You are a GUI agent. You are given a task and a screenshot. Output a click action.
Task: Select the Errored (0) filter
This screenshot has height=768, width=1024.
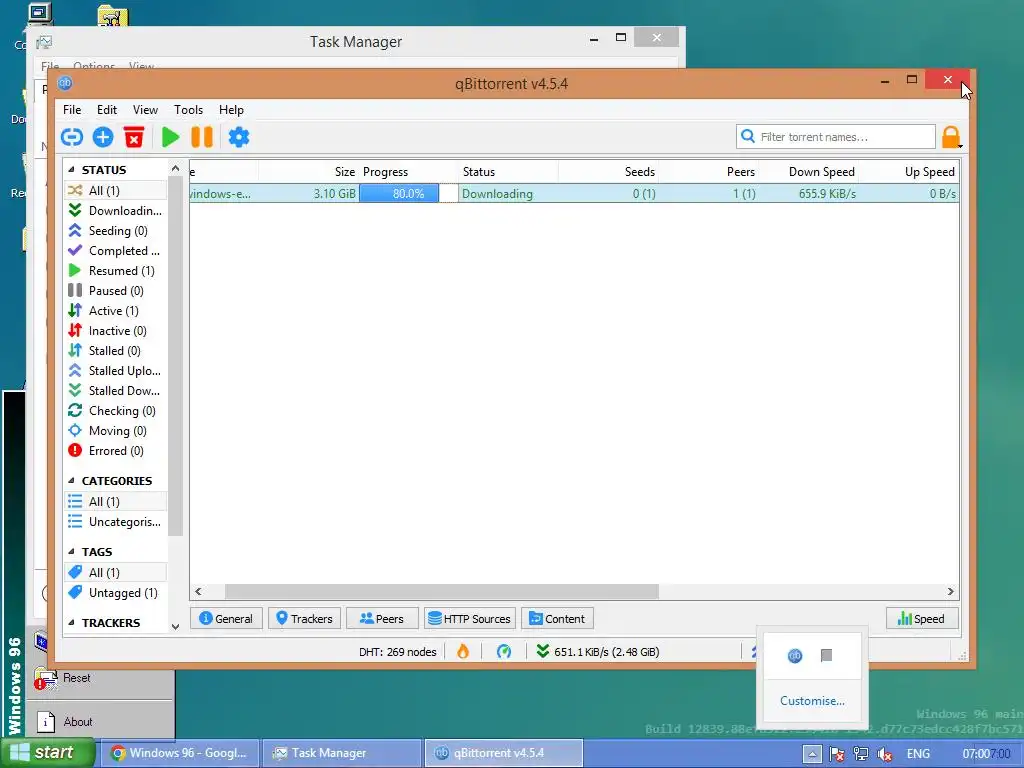116,451
